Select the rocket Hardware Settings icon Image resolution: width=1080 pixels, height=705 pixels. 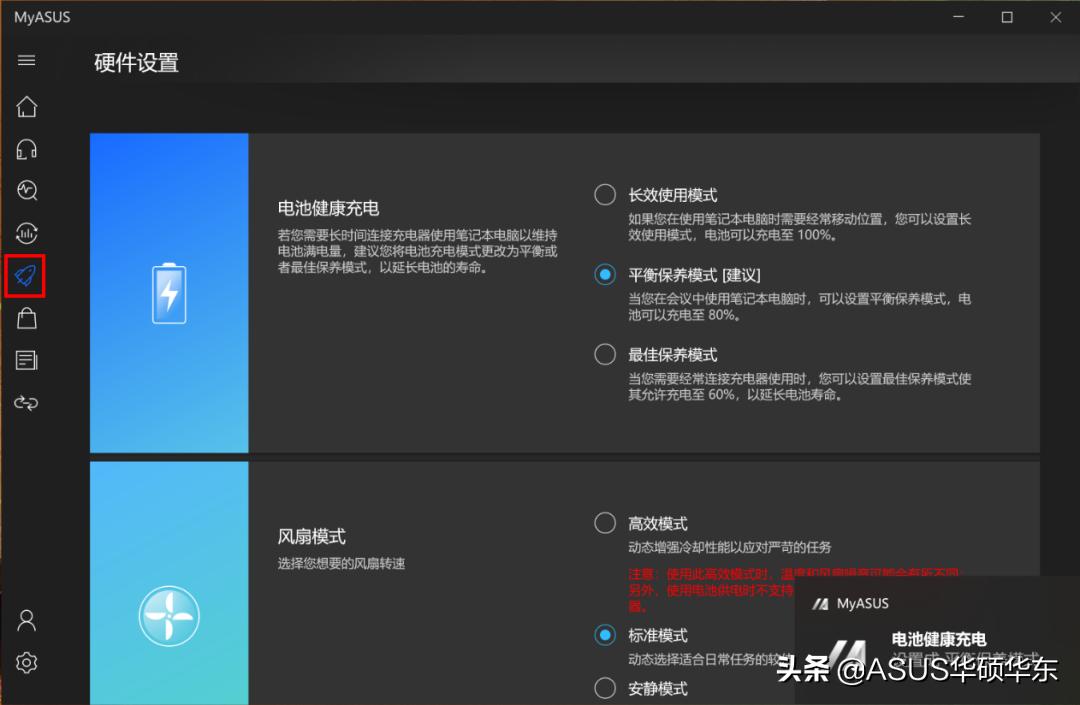point(26,276)
